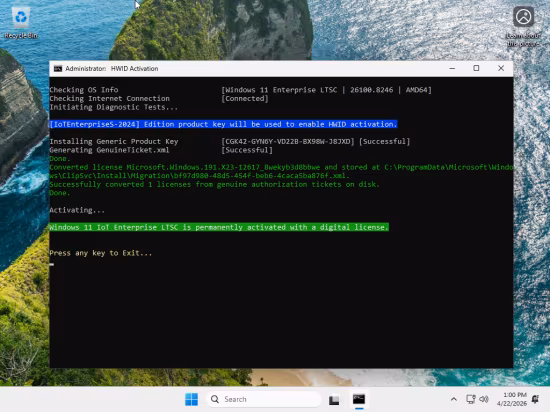Open the notifications bell icon
Screen dimensions: 550x412
click(536, 399)
